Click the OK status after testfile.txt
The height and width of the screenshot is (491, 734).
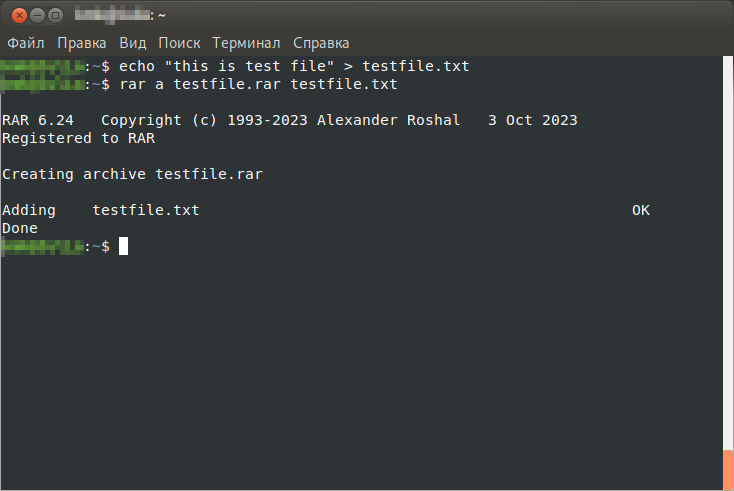(x=641, y=210)
